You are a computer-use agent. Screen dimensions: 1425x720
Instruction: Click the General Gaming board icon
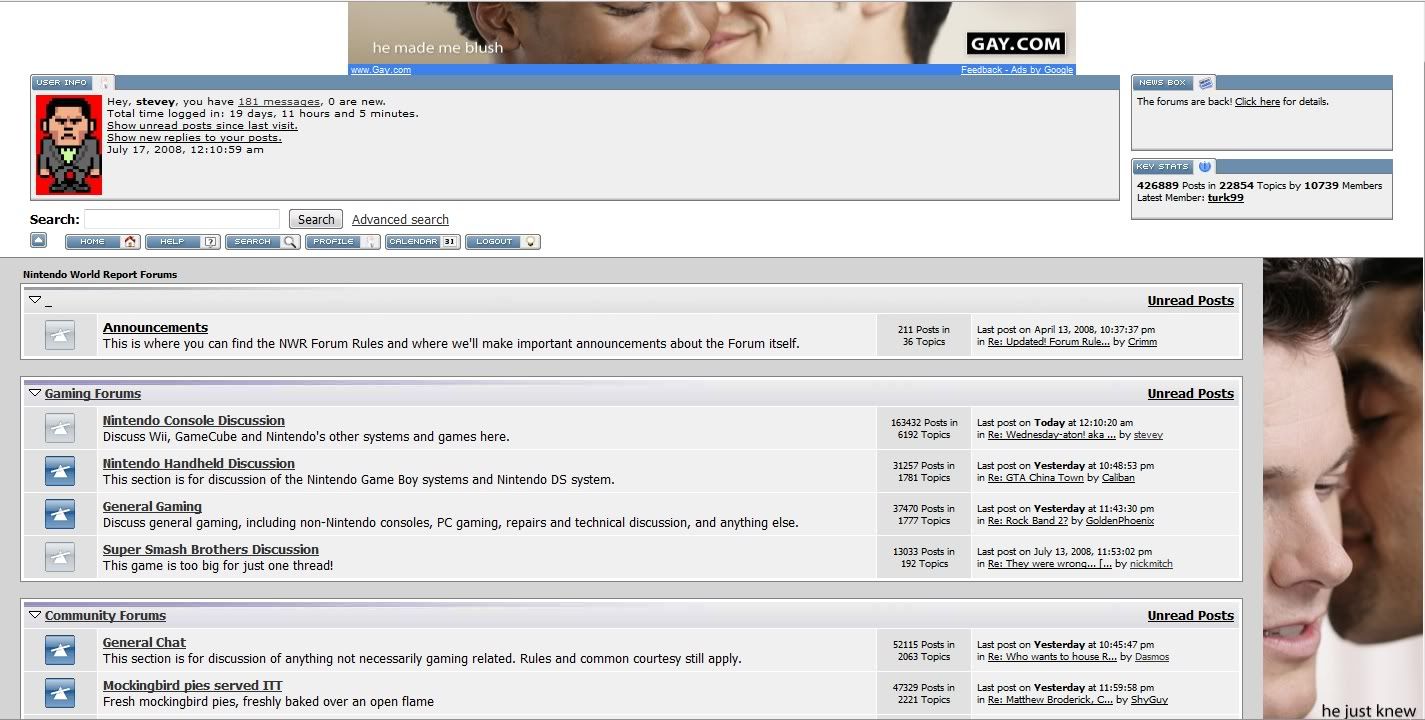[x=60, y=515]
